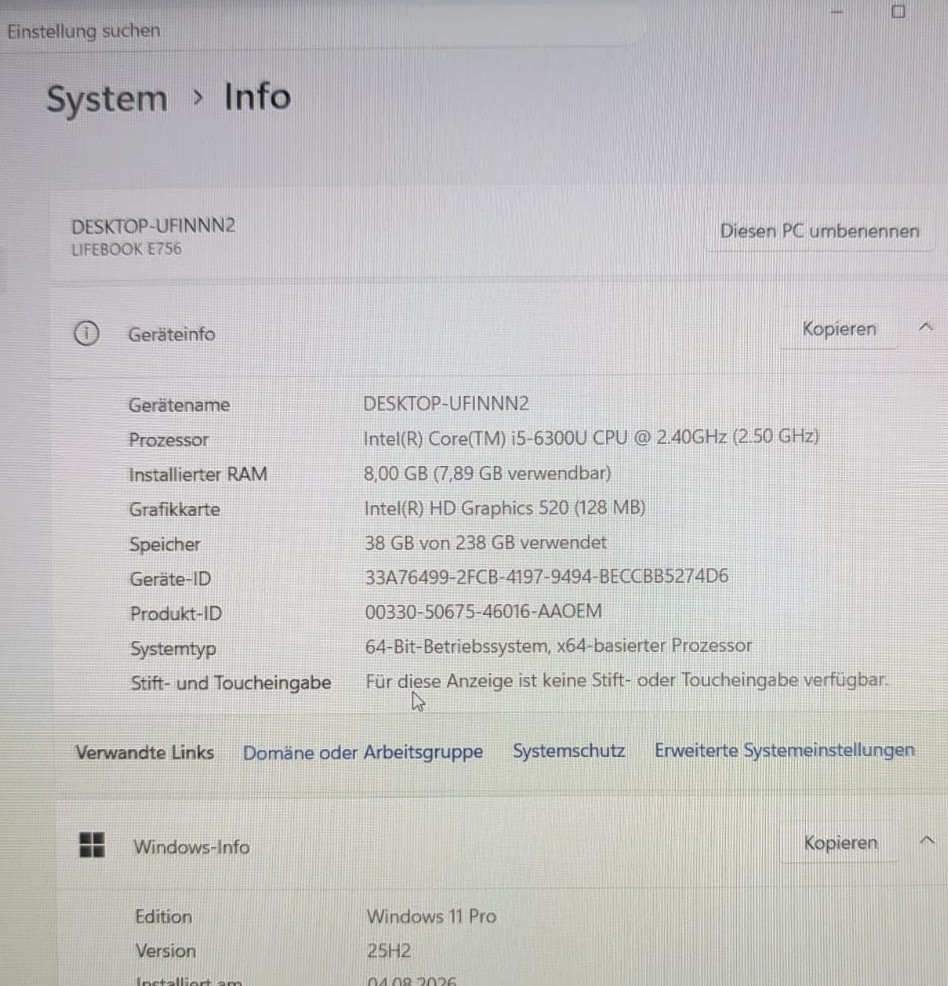Viewport: 948px width, 986px height.
Task: Click the Produkt-ID label
Action: [x=176, y=613]
